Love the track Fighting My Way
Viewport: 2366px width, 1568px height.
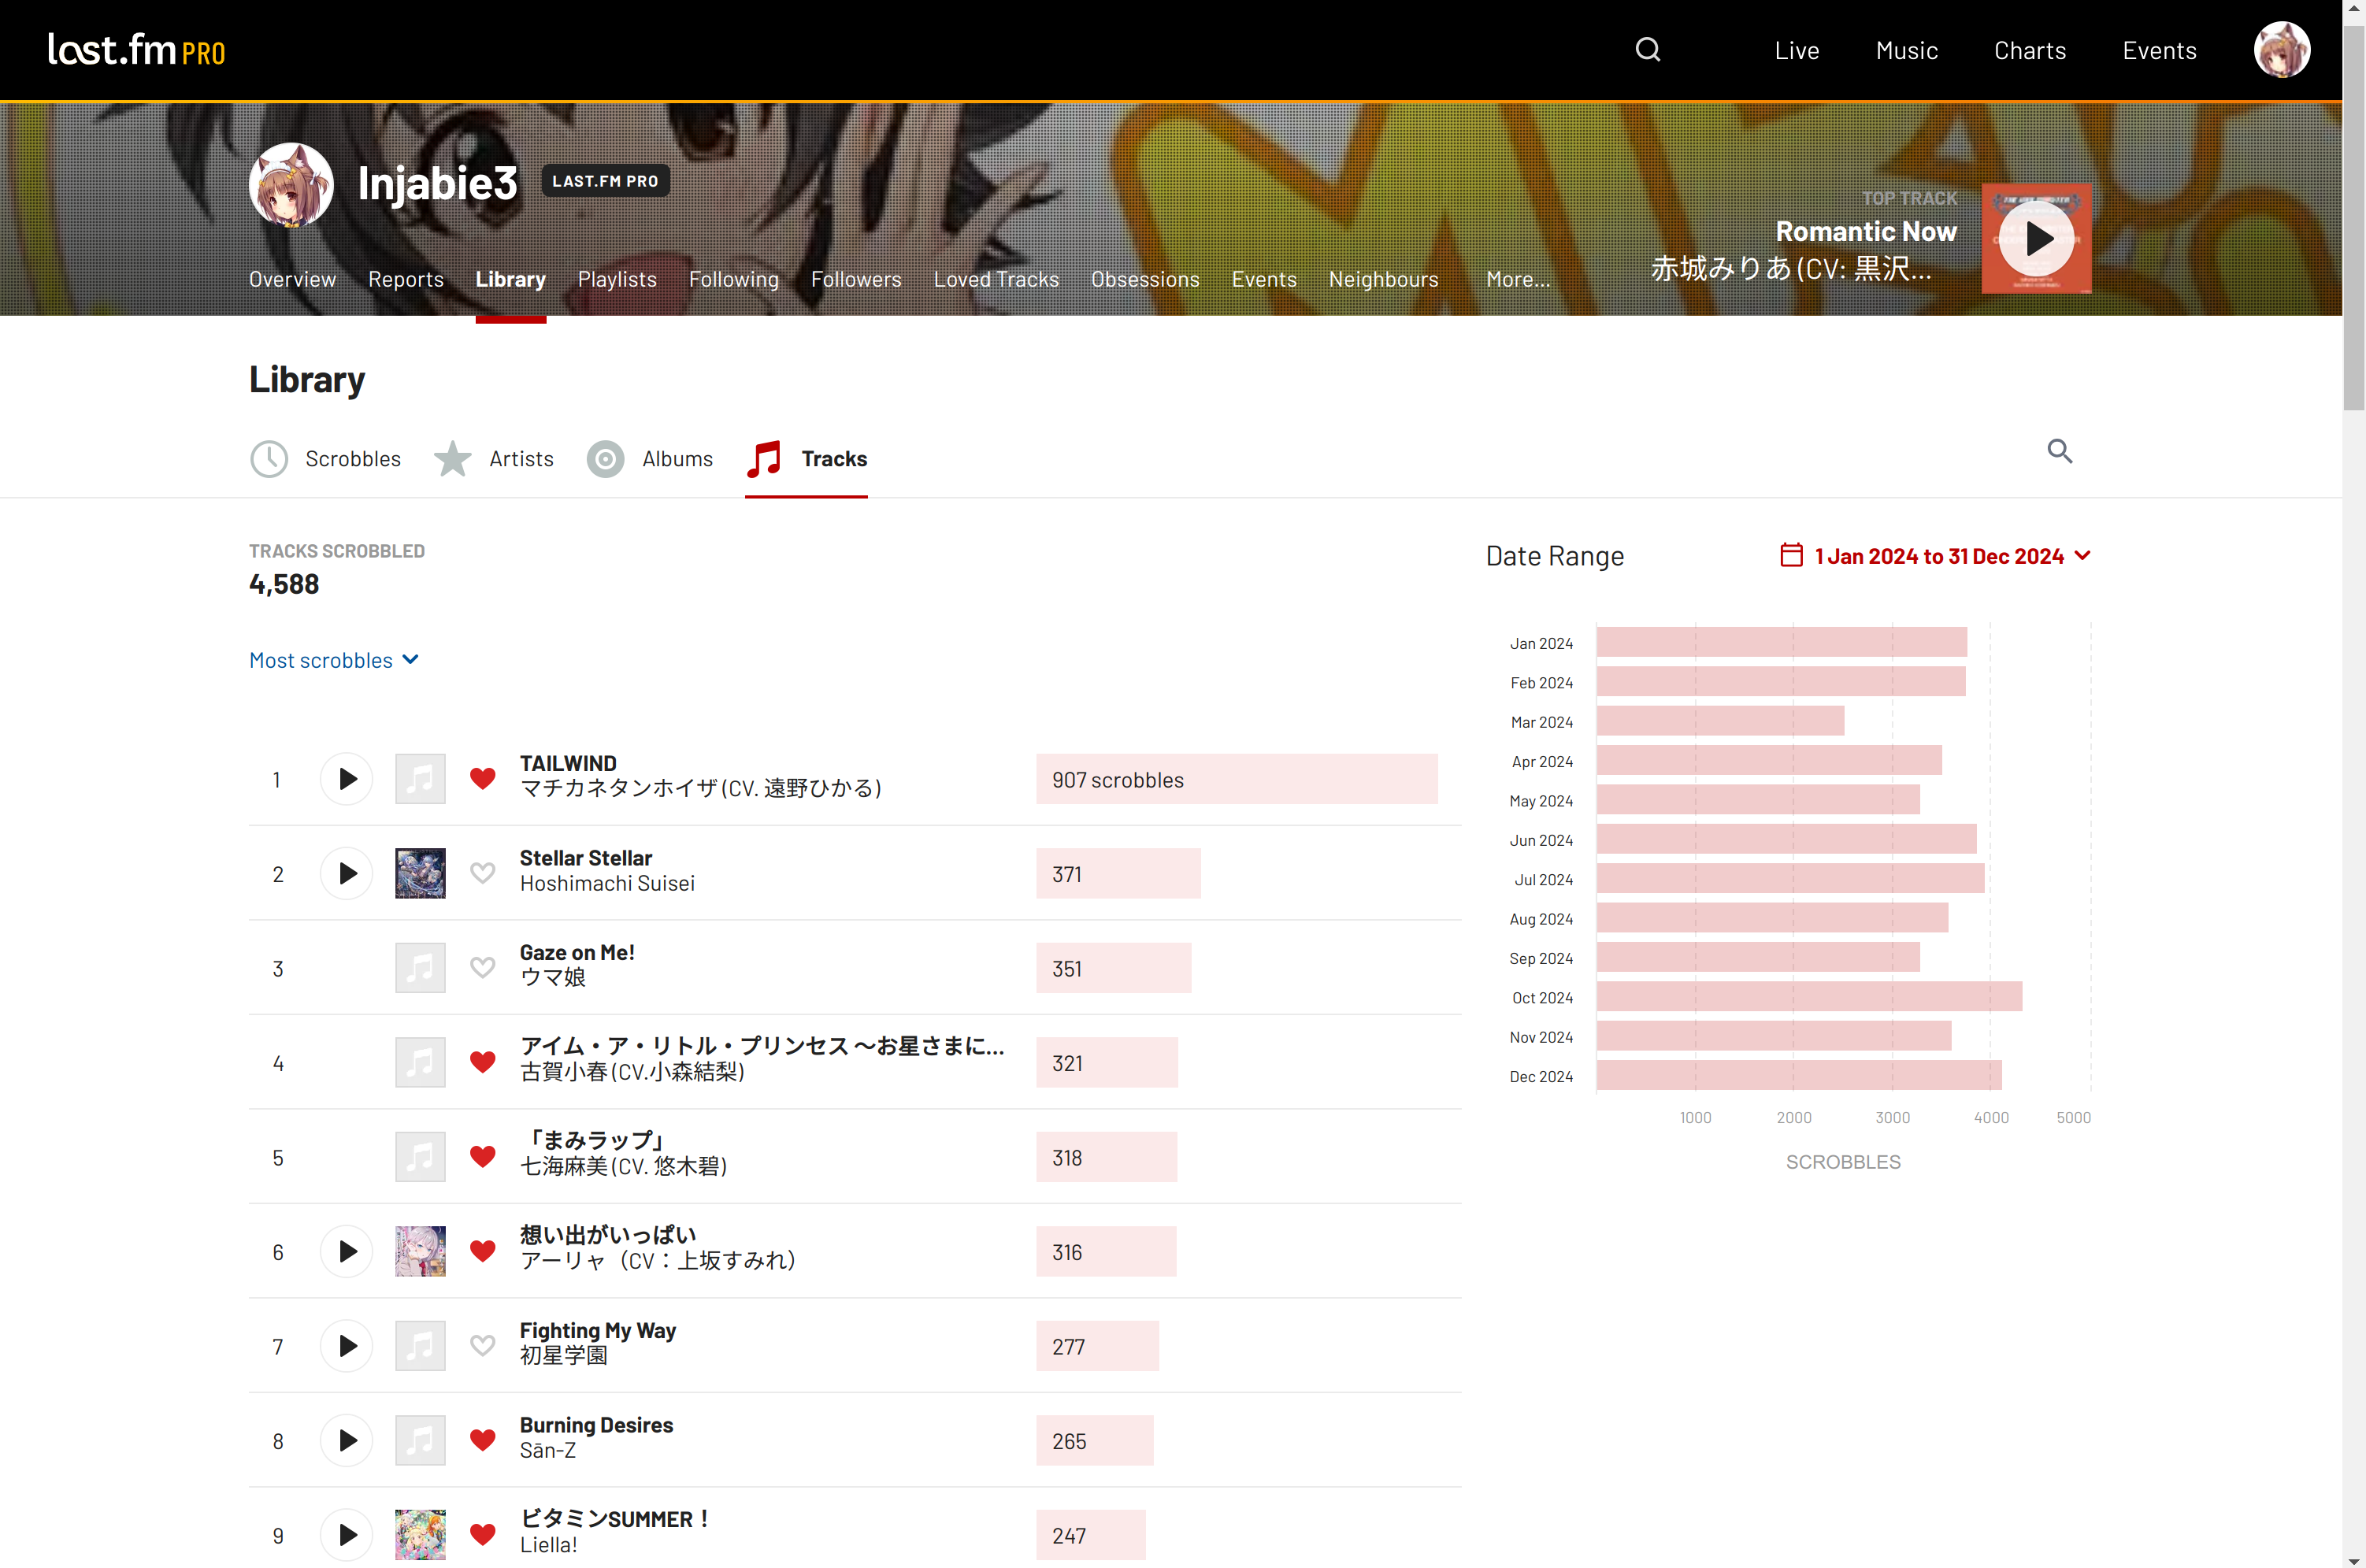pyautogui.click(x=483, y=1346)
